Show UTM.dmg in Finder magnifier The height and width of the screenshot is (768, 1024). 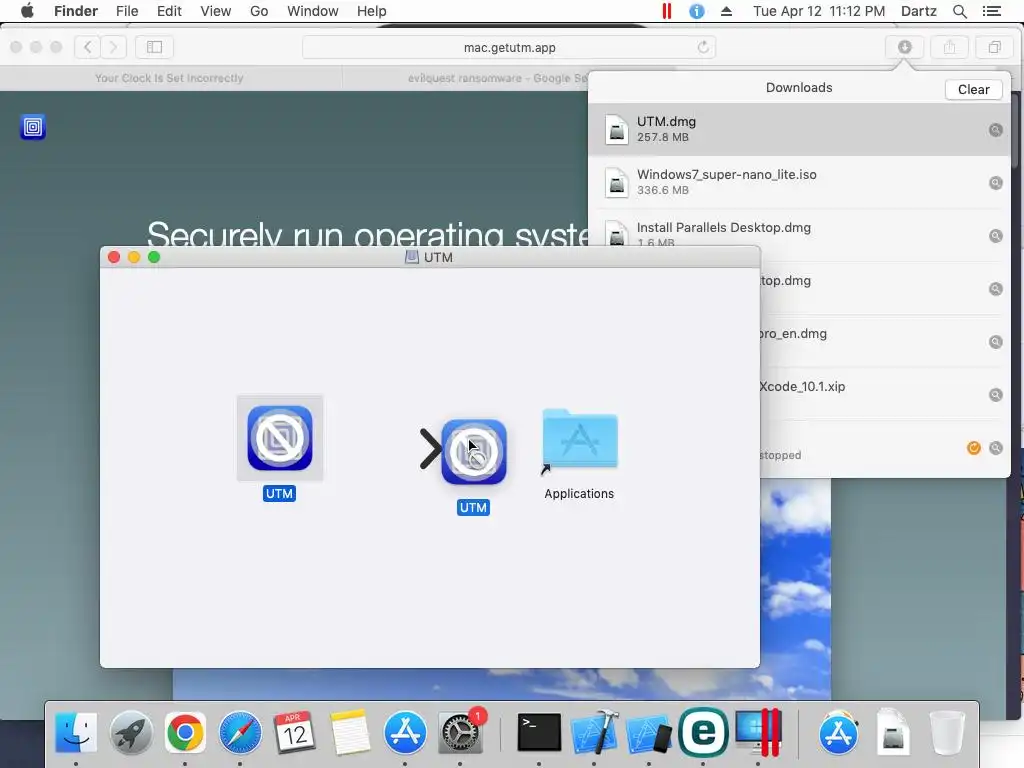click(x=995, y=130)
